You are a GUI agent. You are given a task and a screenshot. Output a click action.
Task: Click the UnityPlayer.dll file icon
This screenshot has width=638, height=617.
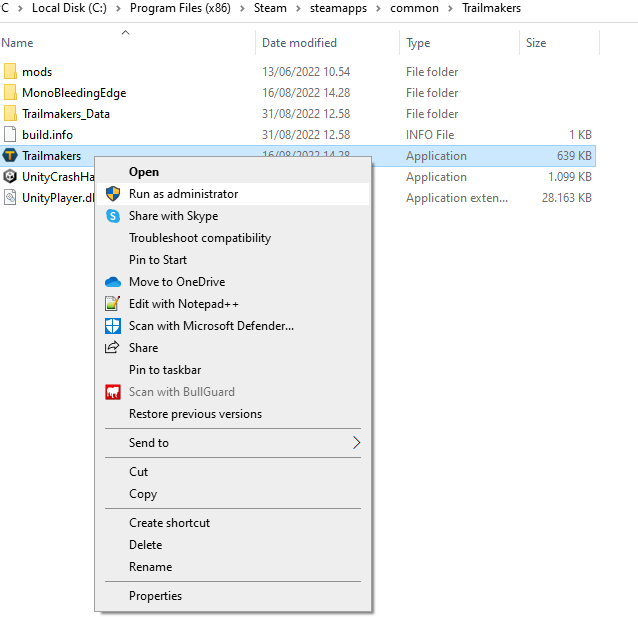click(10, 198)
